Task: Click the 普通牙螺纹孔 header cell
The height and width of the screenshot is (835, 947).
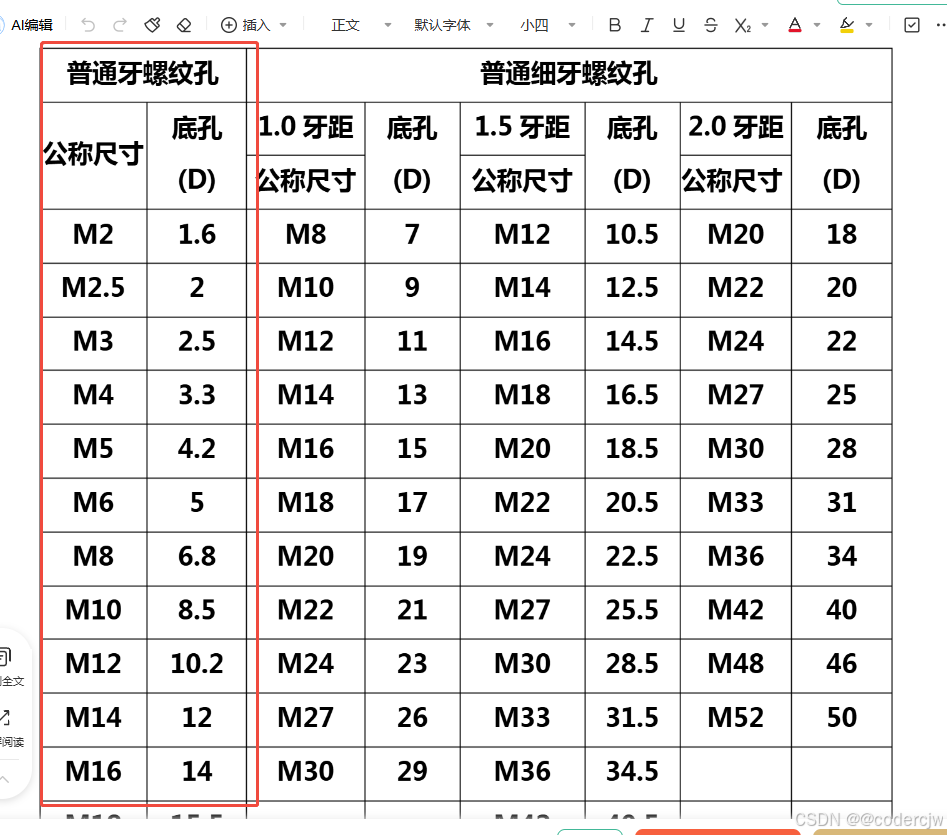Action: [x=144, y=75]
